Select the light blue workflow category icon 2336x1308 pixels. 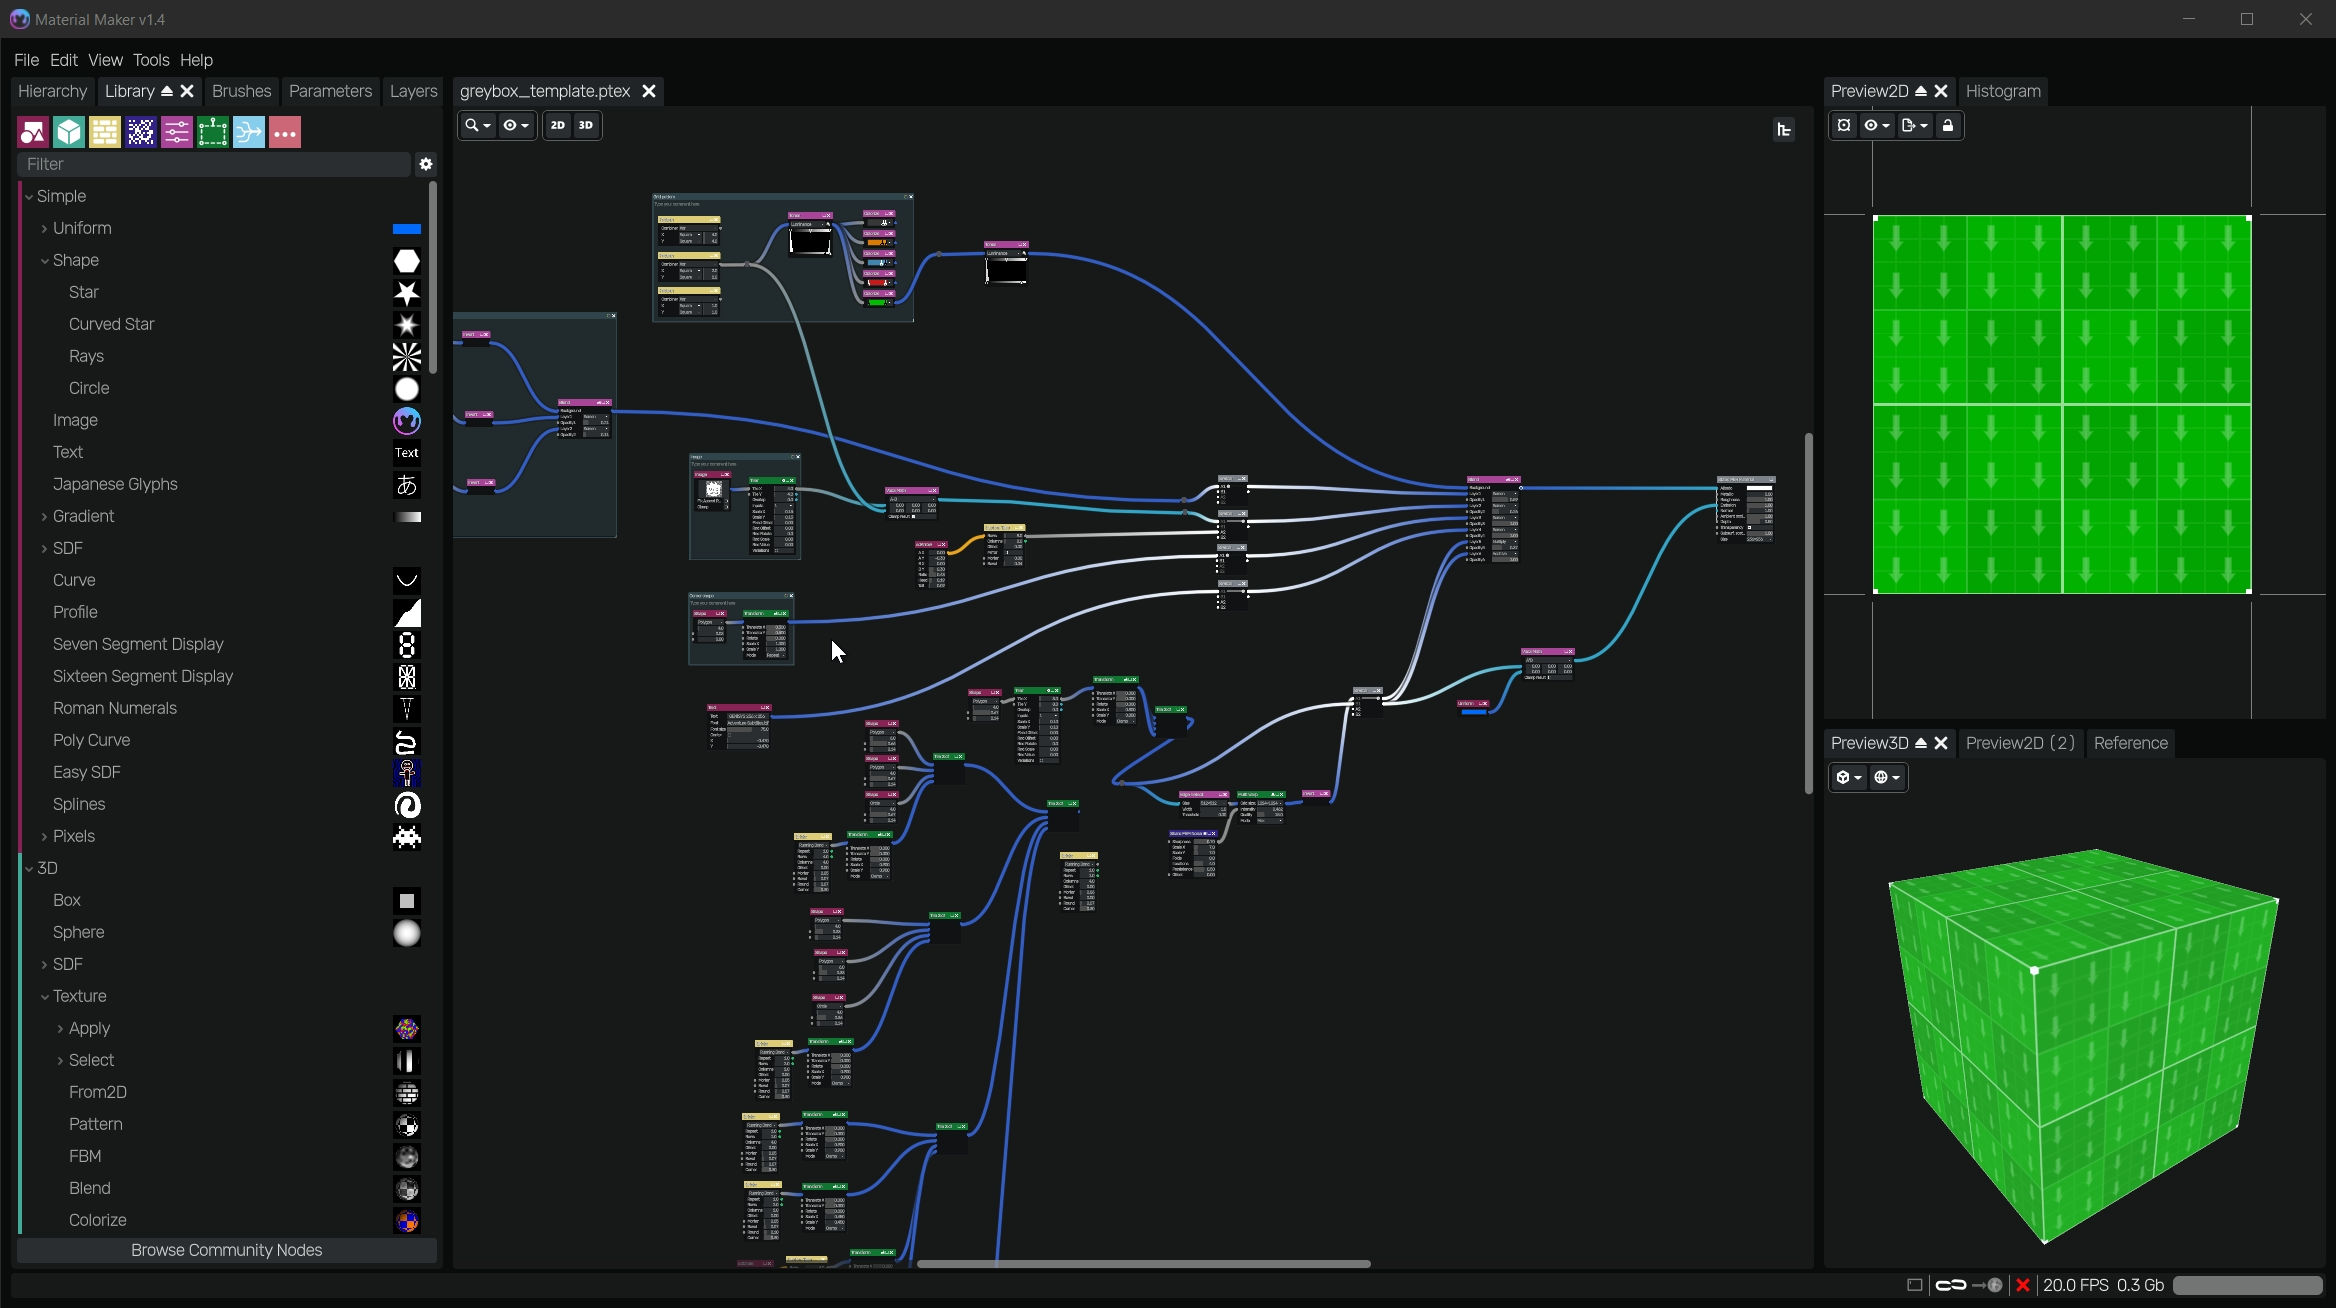[x=249, y=132]
